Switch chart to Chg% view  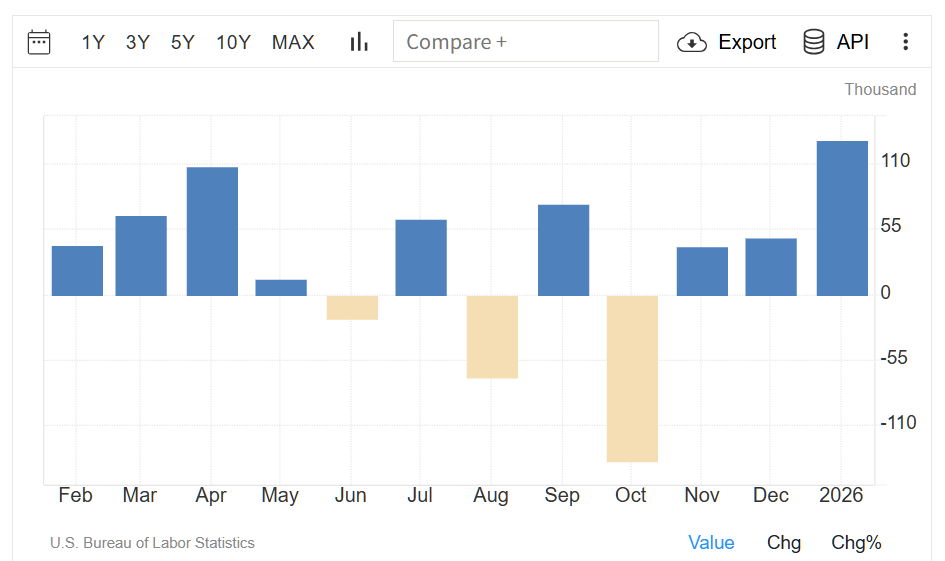[856, 543]
